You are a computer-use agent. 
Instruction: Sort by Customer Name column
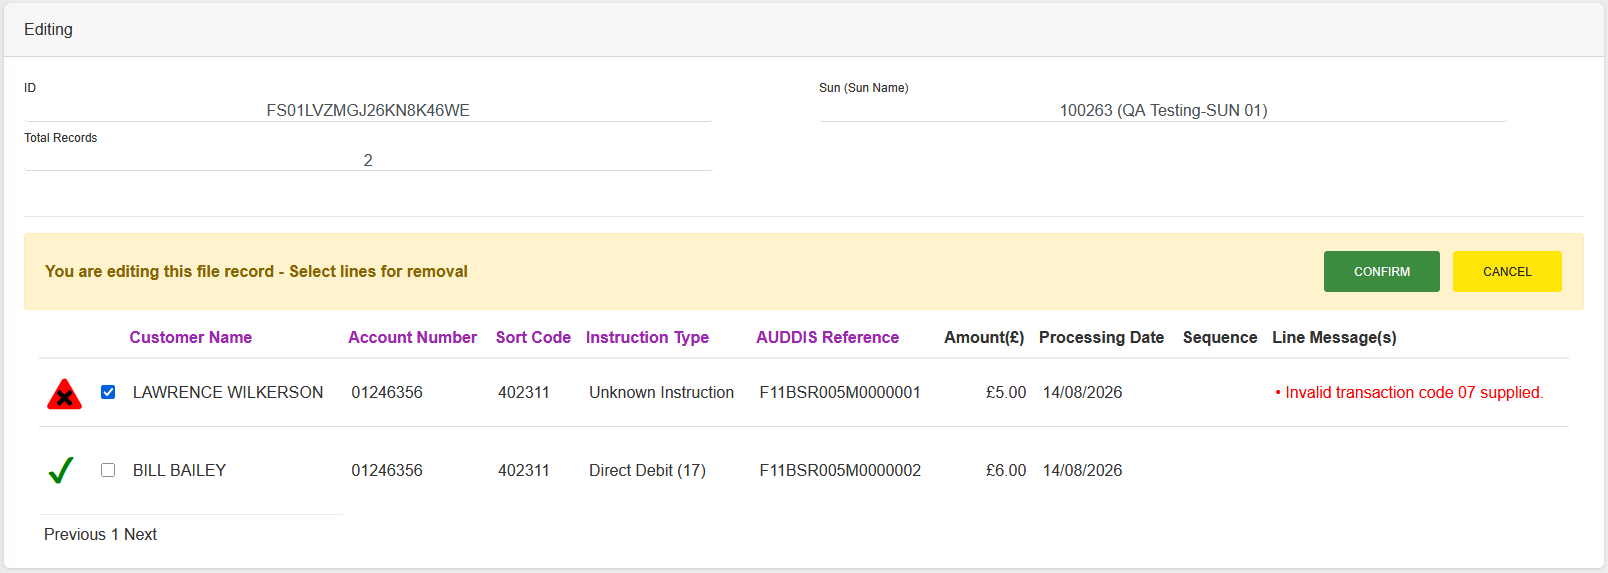(190, 338)
